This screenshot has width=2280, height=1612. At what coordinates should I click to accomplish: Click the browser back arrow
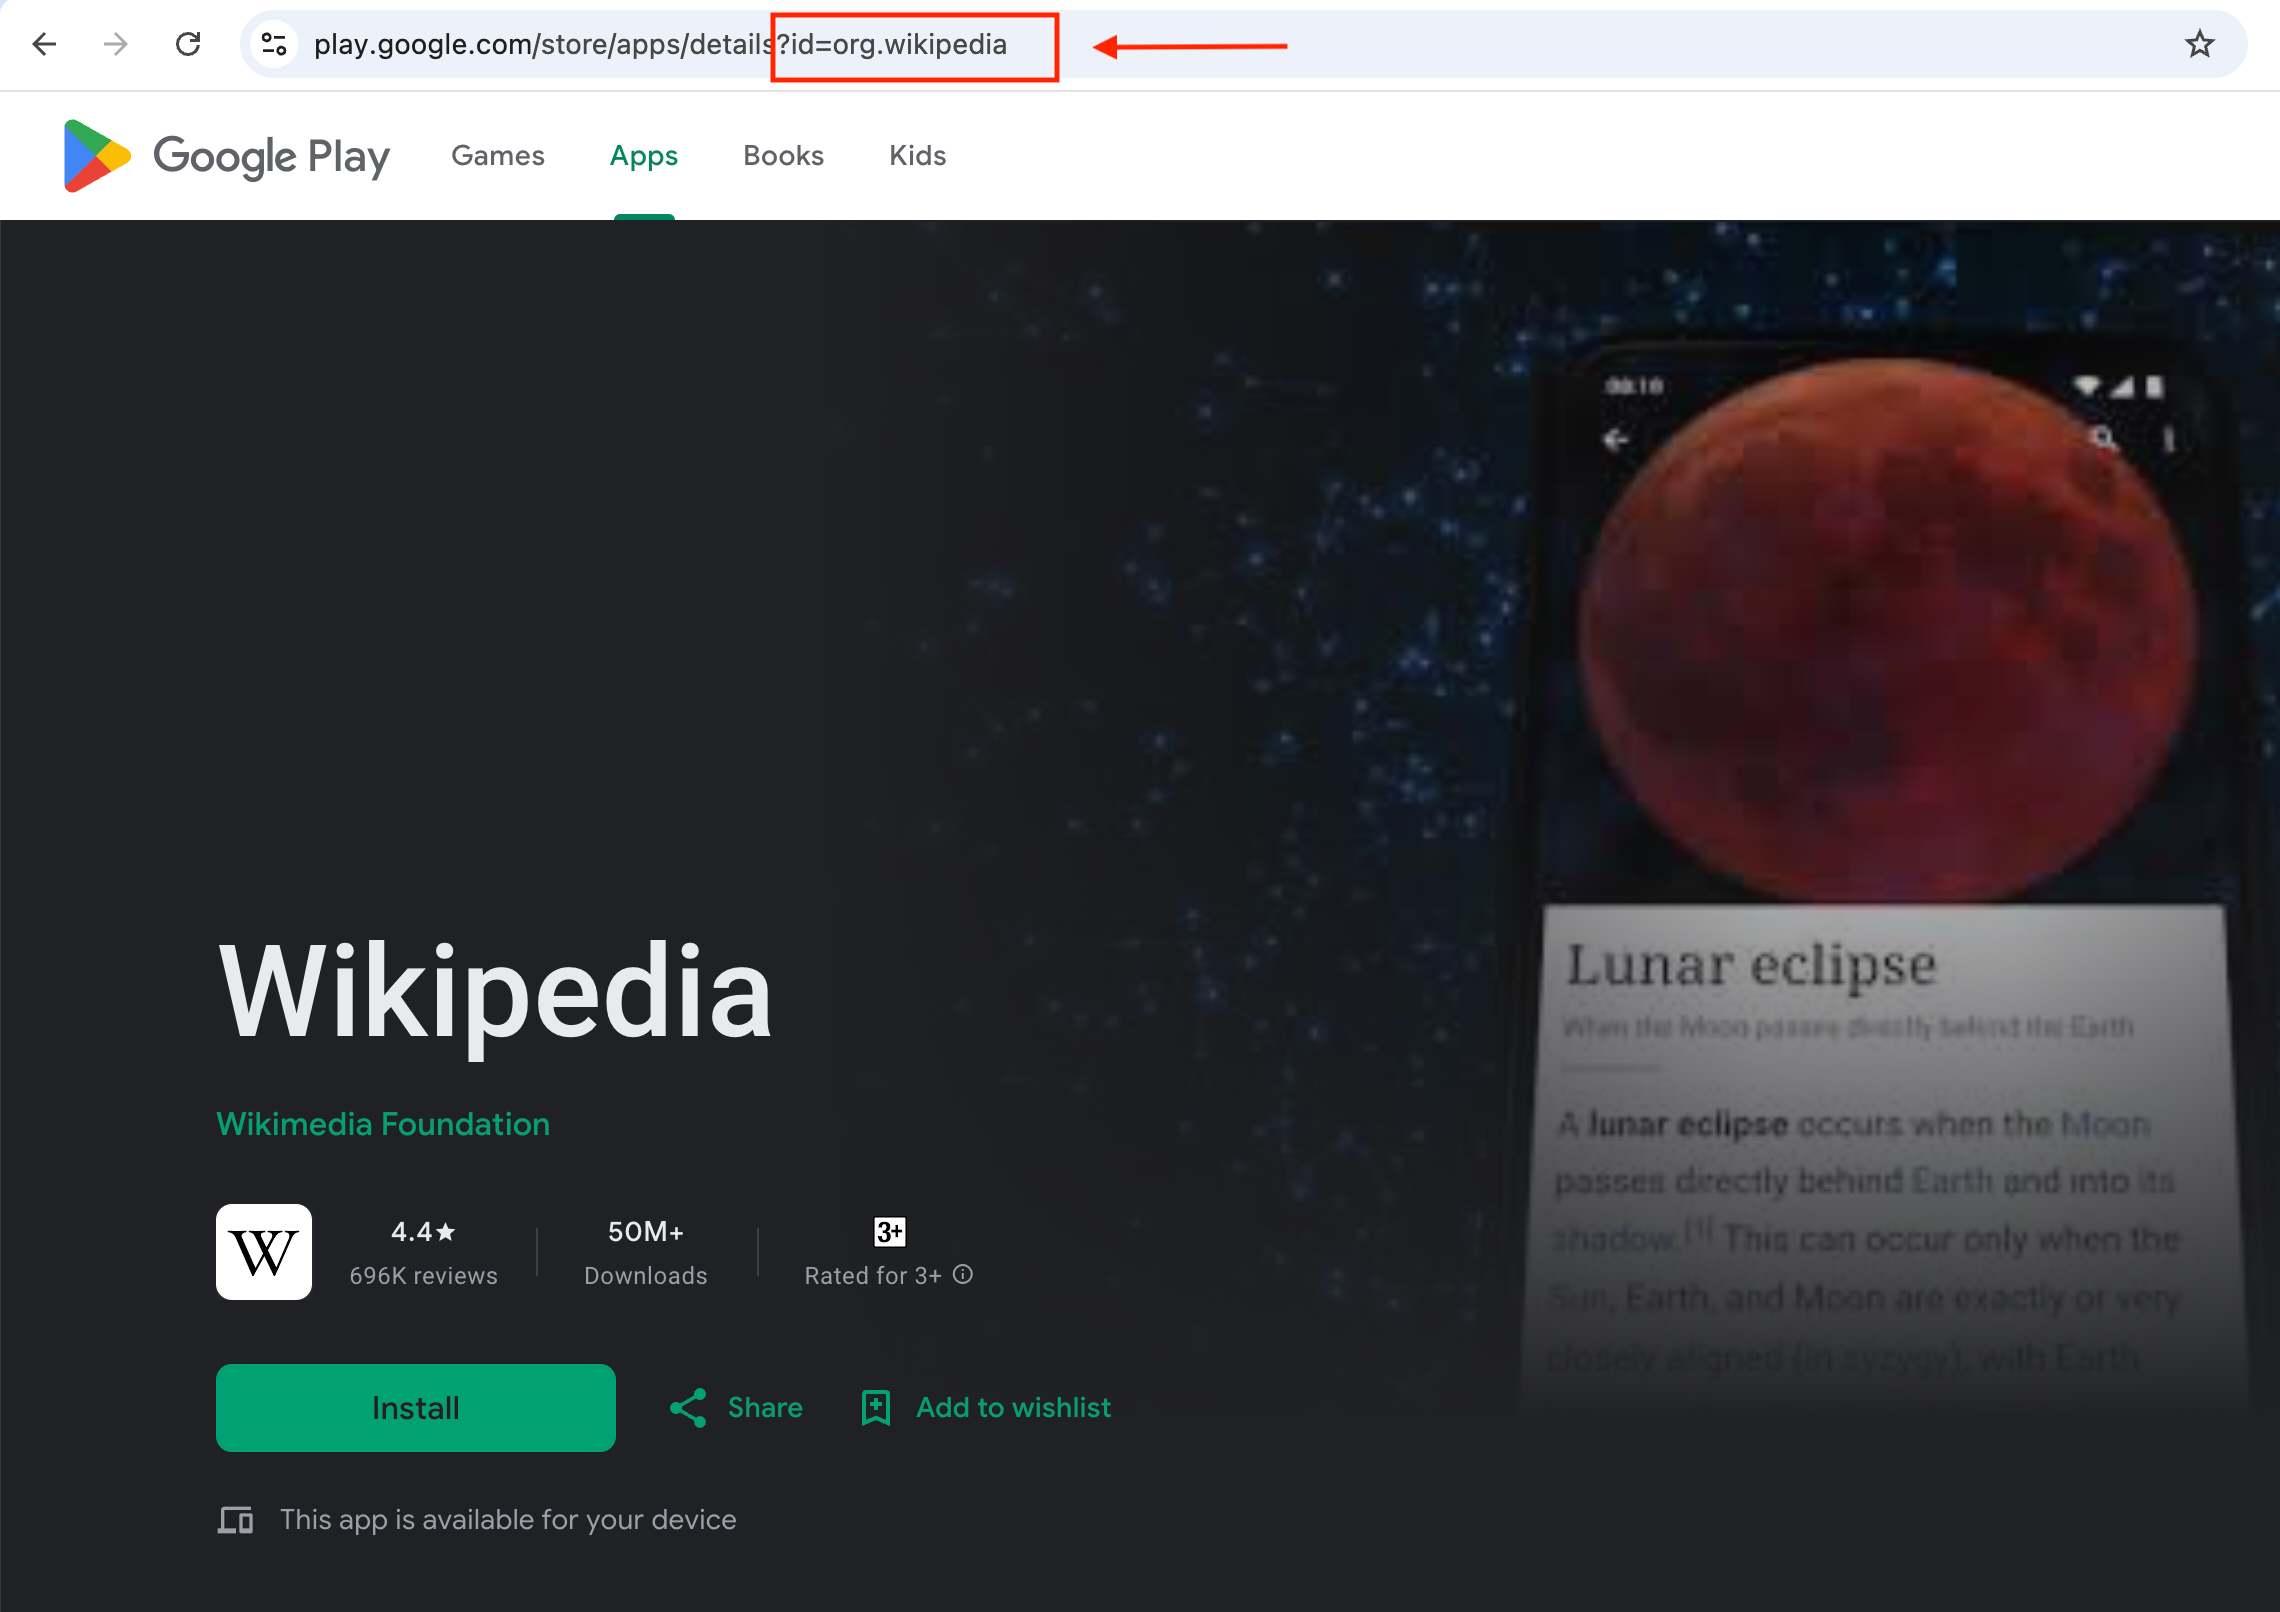point(44,44)
